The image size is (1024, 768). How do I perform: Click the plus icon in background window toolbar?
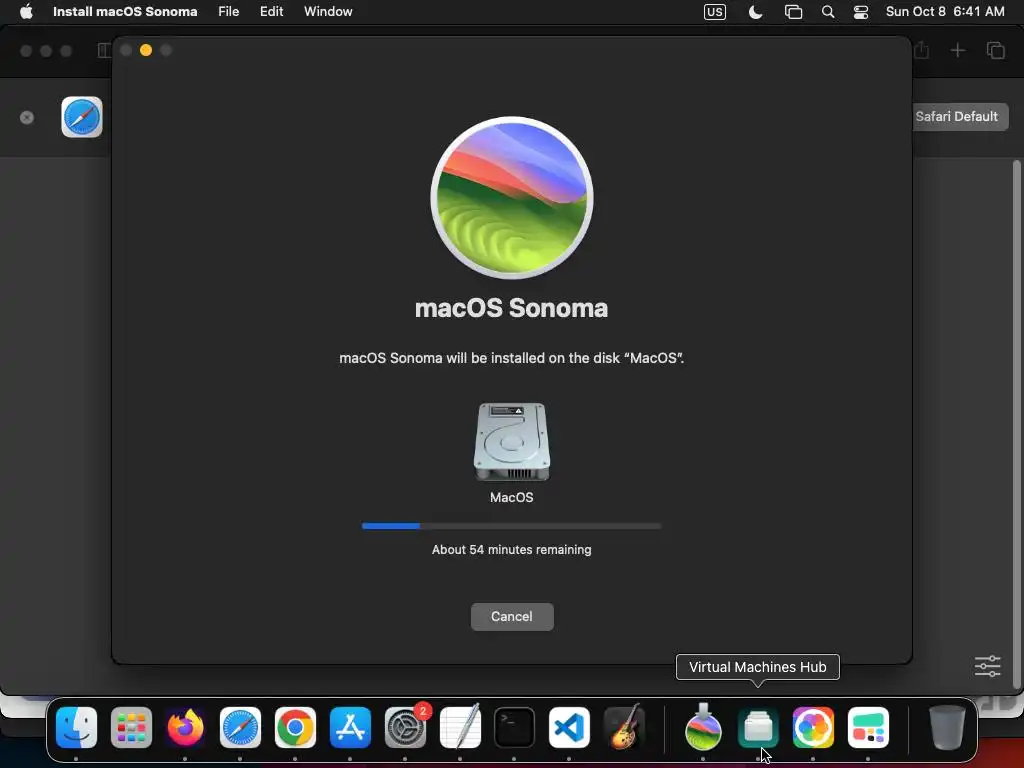point(957,50)
